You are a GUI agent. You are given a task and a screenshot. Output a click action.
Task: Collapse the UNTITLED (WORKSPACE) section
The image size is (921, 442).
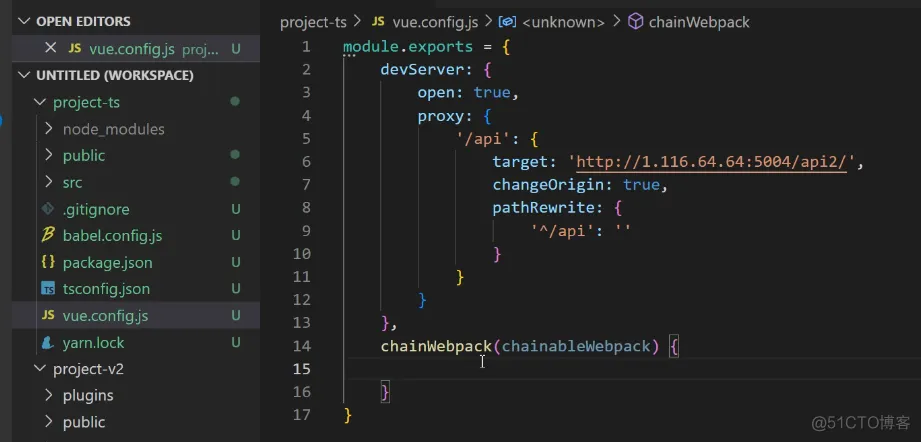coord(24,75)
